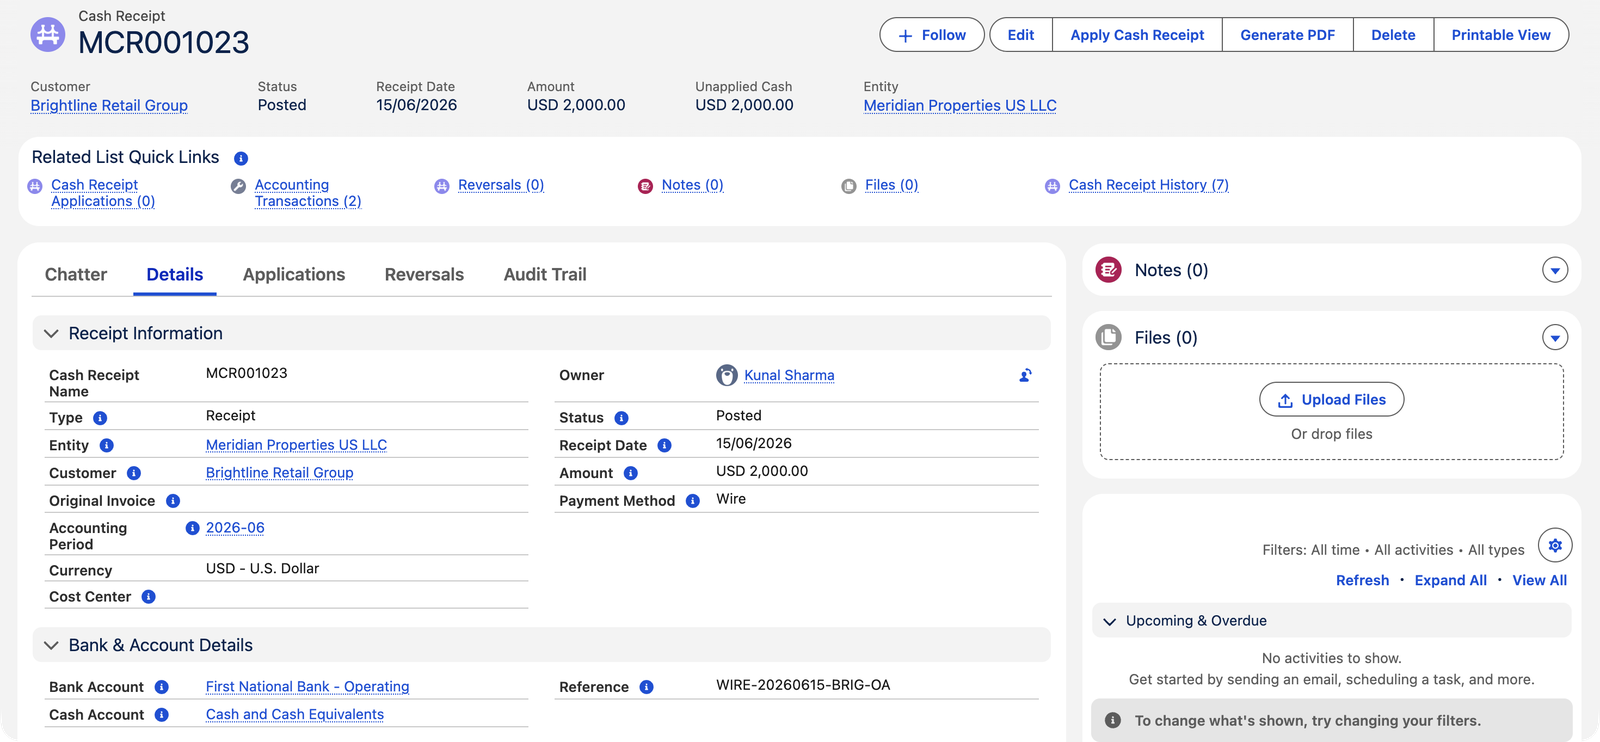Click the info icon beside Customer field
1600x742 pixels.
134,473
